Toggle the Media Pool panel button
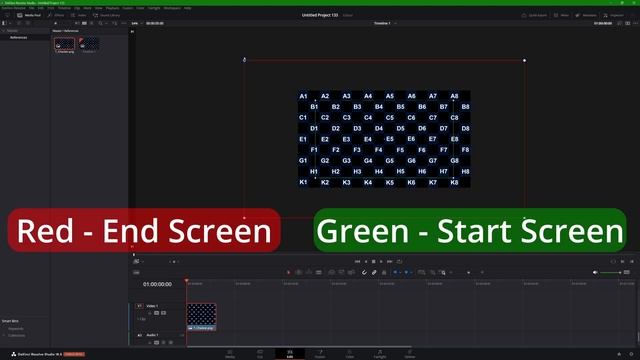This screenshot has height=360, width=640. 29,15
